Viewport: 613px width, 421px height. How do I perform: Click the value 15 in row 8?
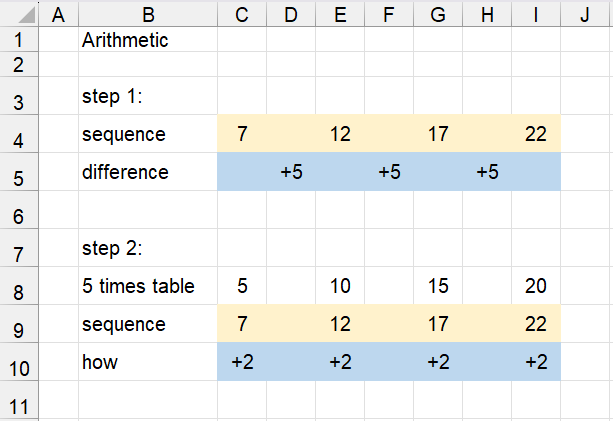tap(438, 286)
